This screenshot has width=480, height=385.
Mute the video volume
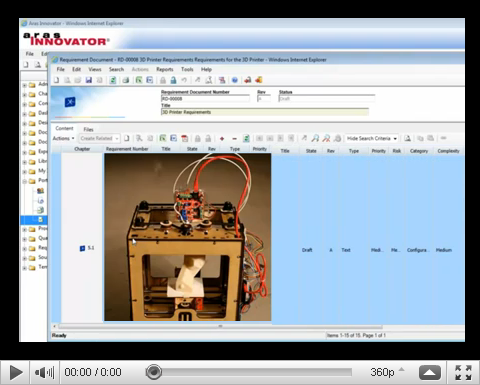pos(44,372)
